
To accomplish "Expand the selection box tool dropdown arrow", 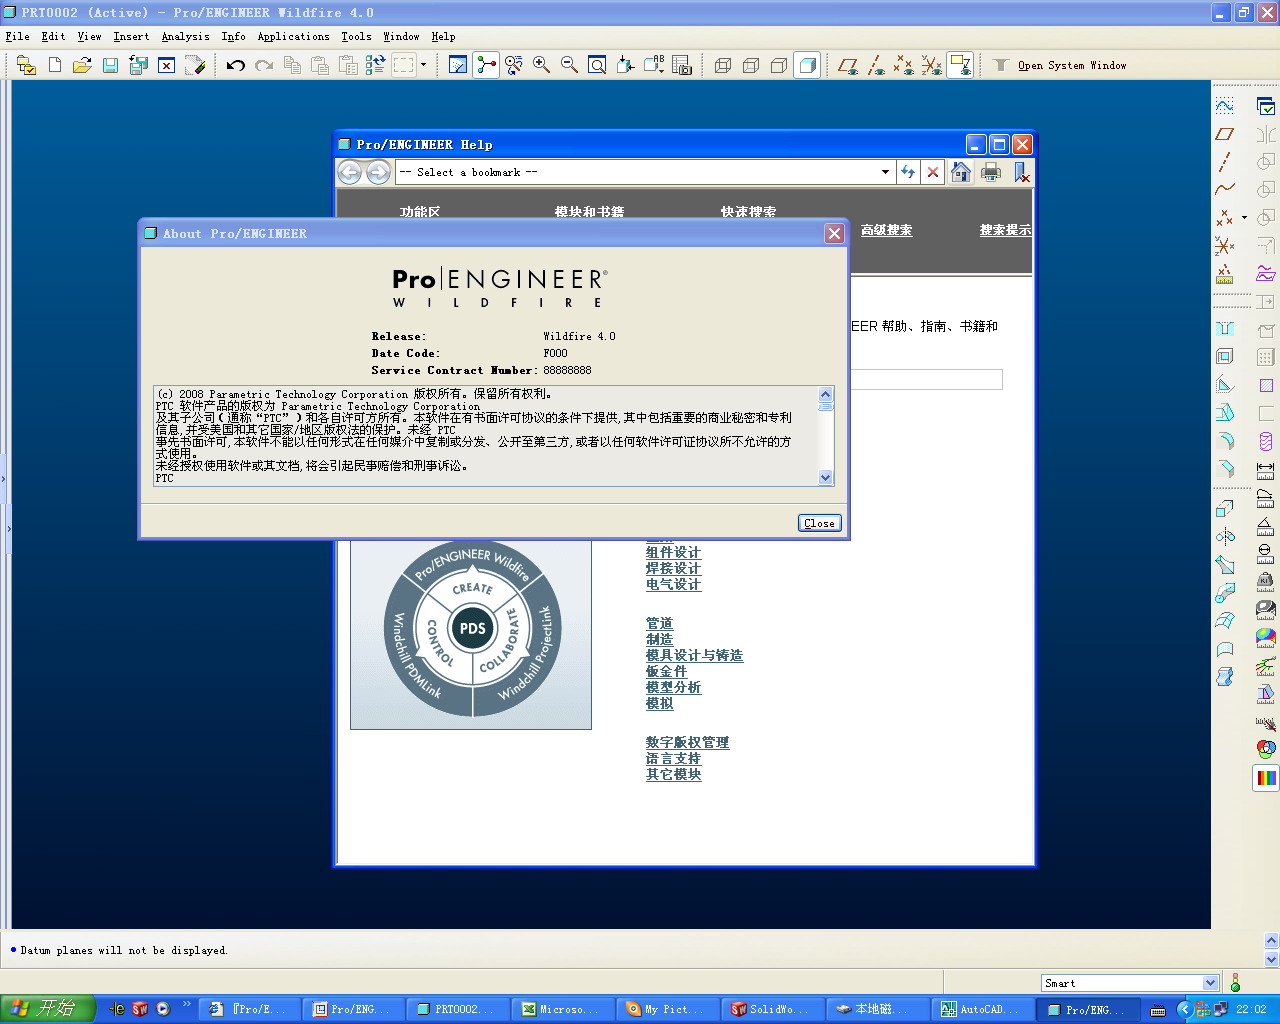I will pos(423,66).
